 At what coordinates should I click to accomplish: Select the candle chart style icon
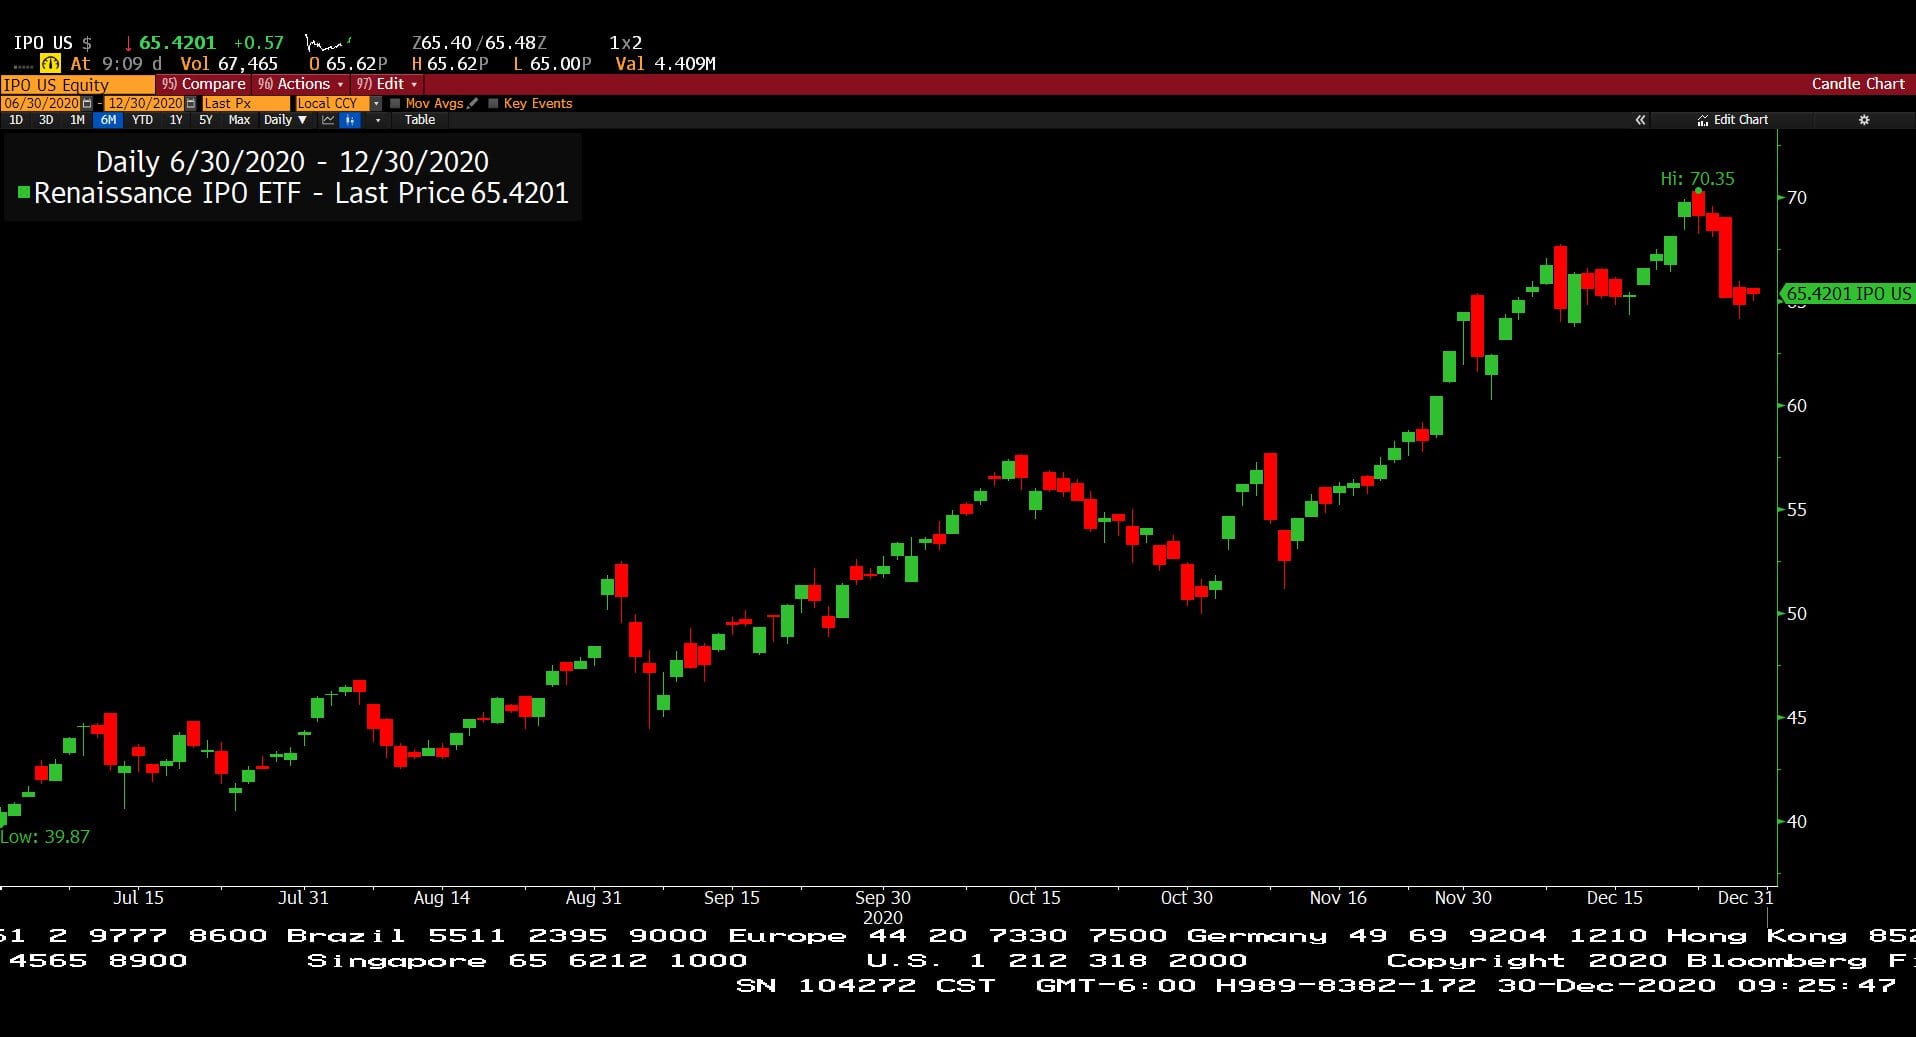tap(350, 120)
